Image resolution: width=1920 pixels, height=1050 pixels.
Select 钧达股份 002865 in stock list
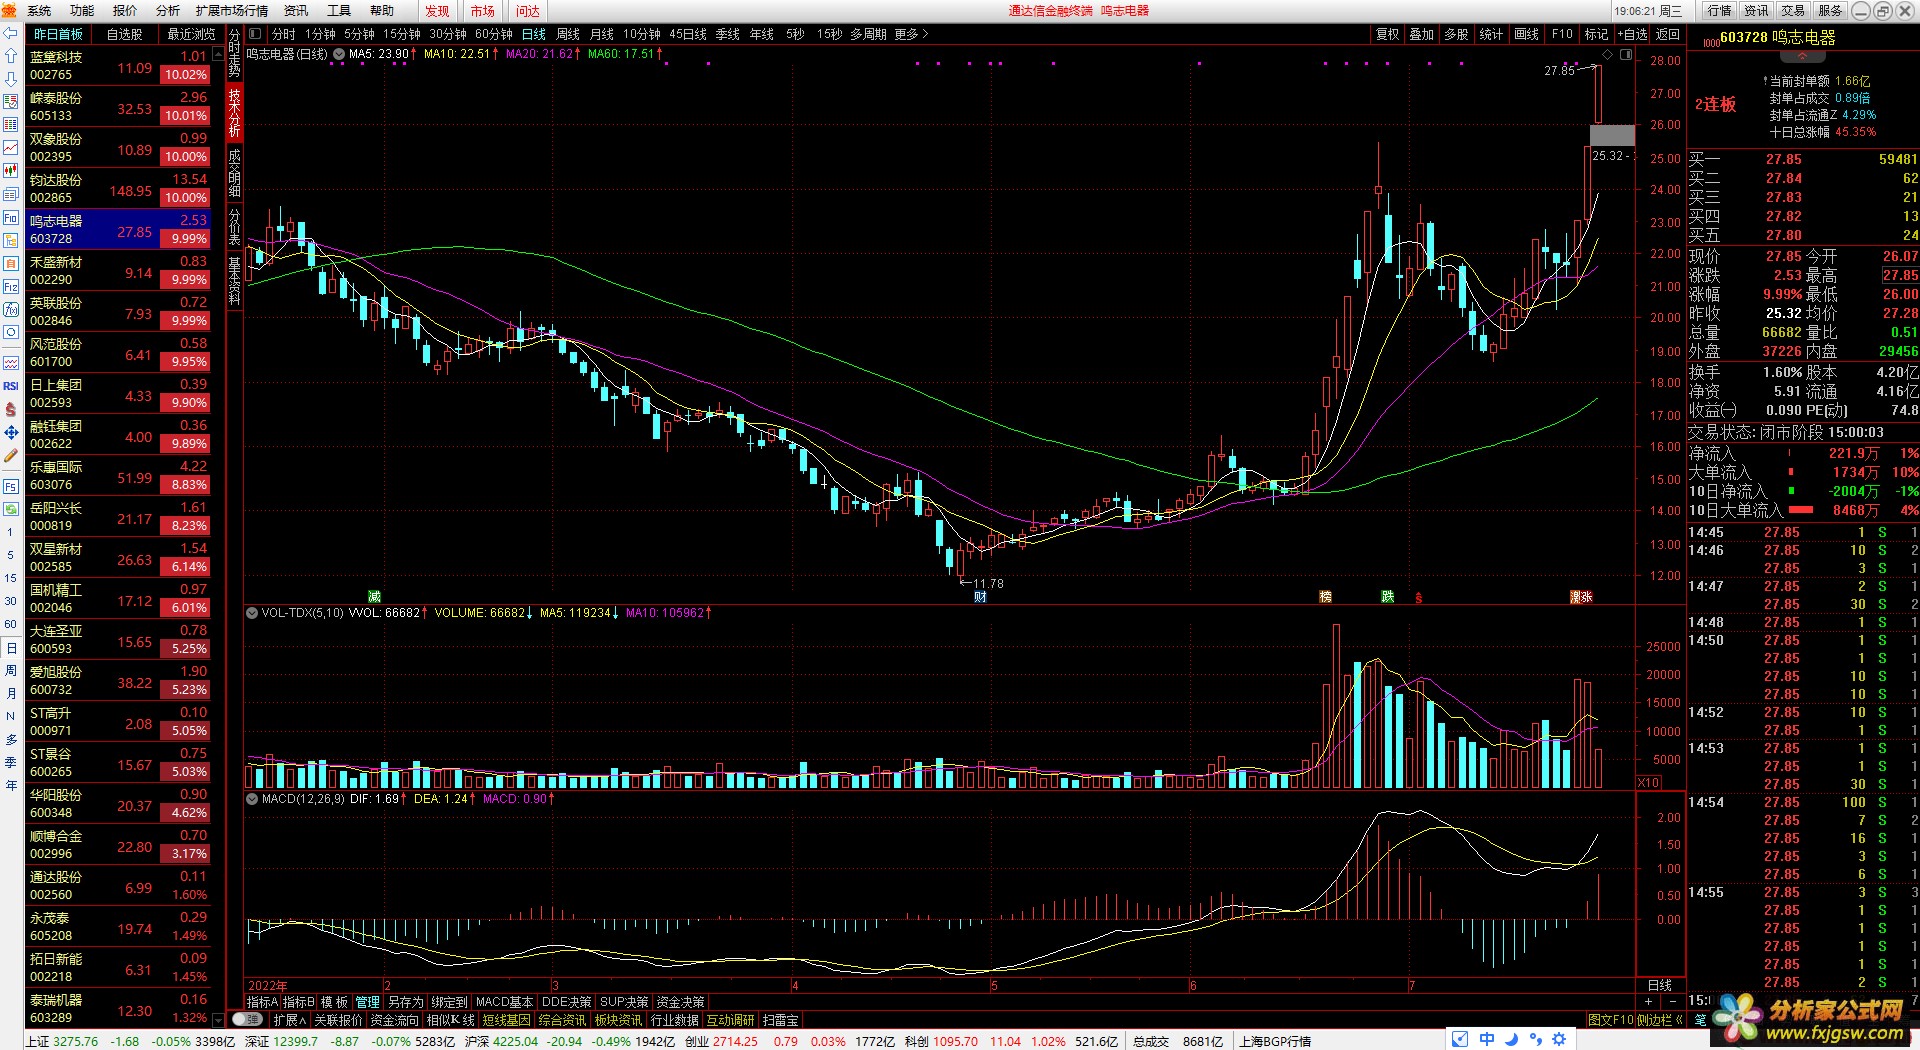[x=118, y=189]
